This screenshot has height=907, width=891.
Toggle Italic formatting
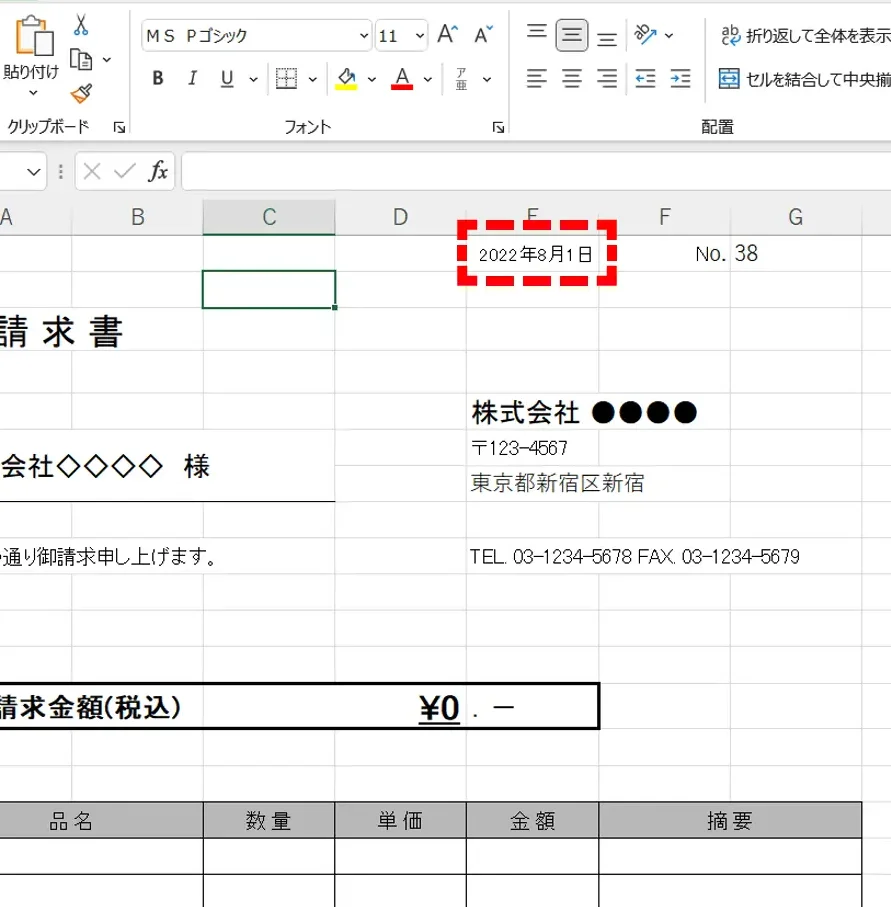coord(192,78)
